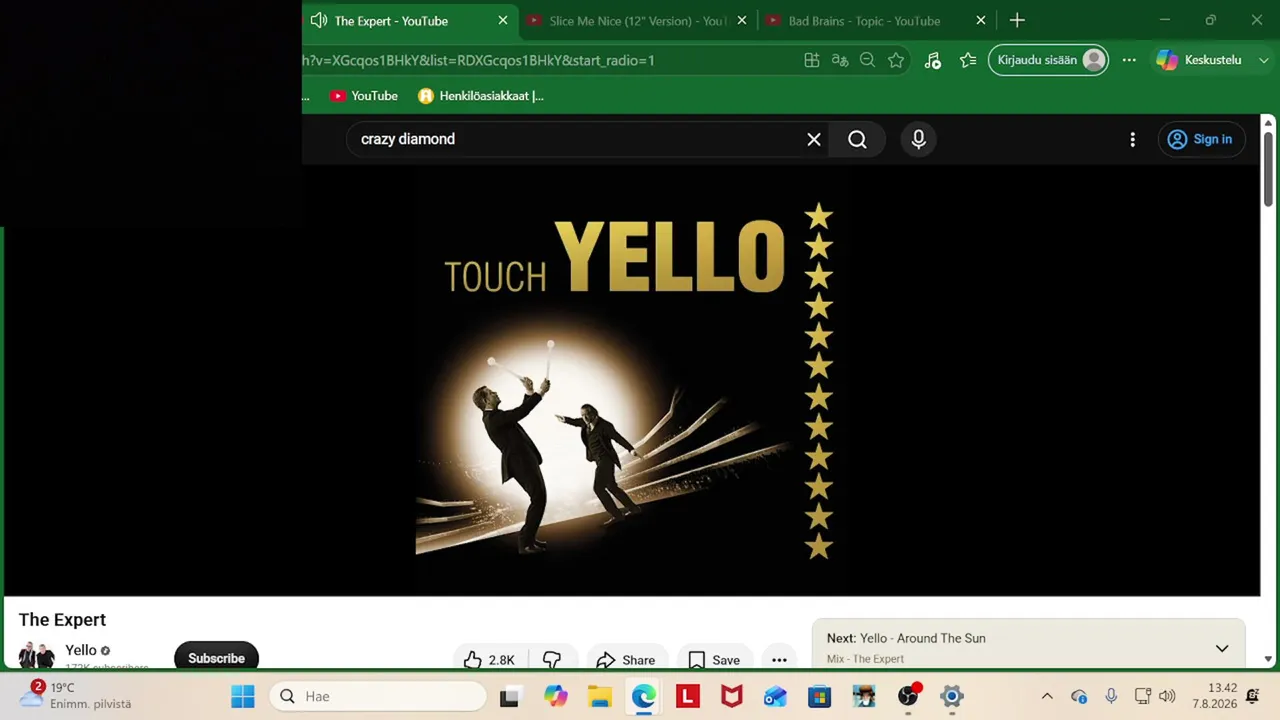Switch to Slice Me Nice tab

(x=636, y=20)
